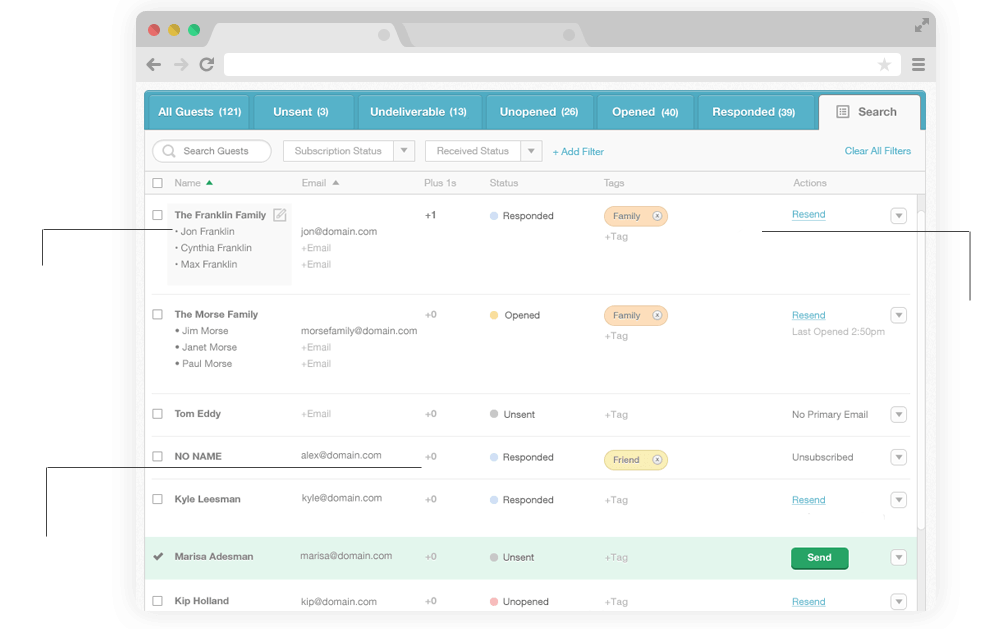Click the + Add Filter link
Viewport: 991px width, 629px height.
578,152
